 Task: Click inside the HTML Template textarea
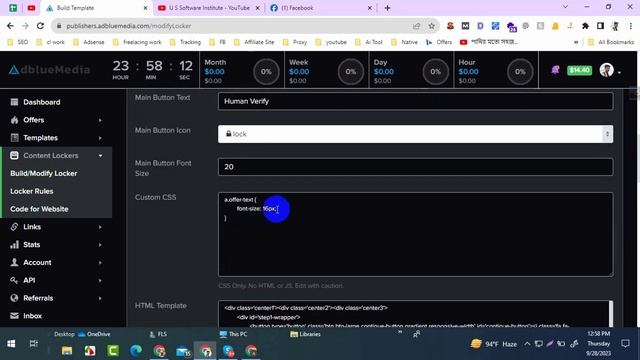(415, 314)
